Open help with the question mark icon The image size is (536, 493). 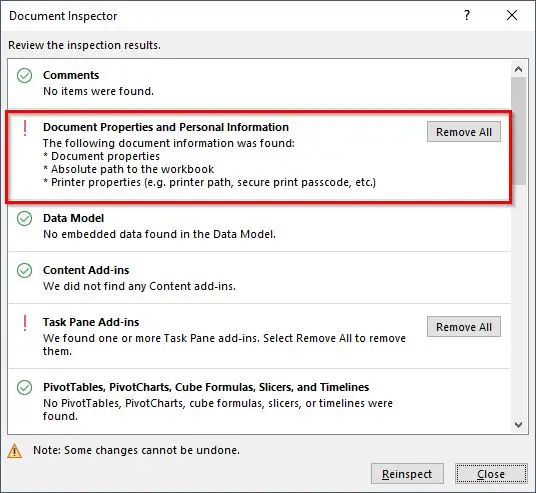467,15
